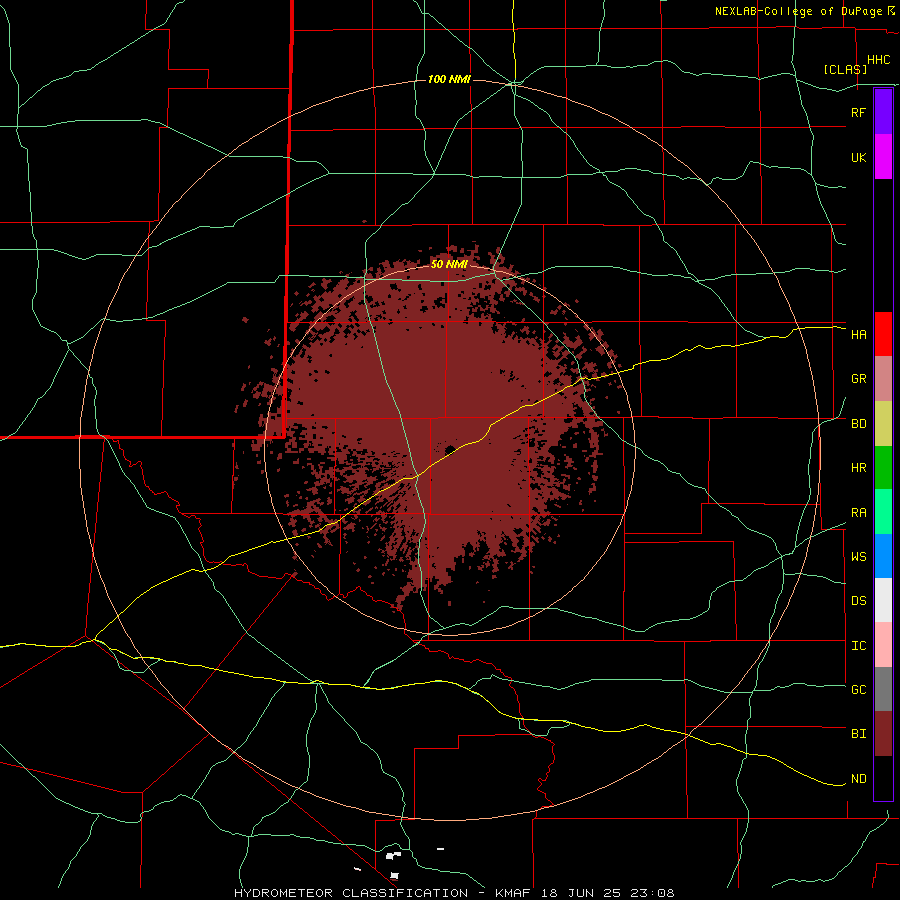900x900 pixels.
Task: Click the BD yellow legend swatch
Action: point(883,424)
